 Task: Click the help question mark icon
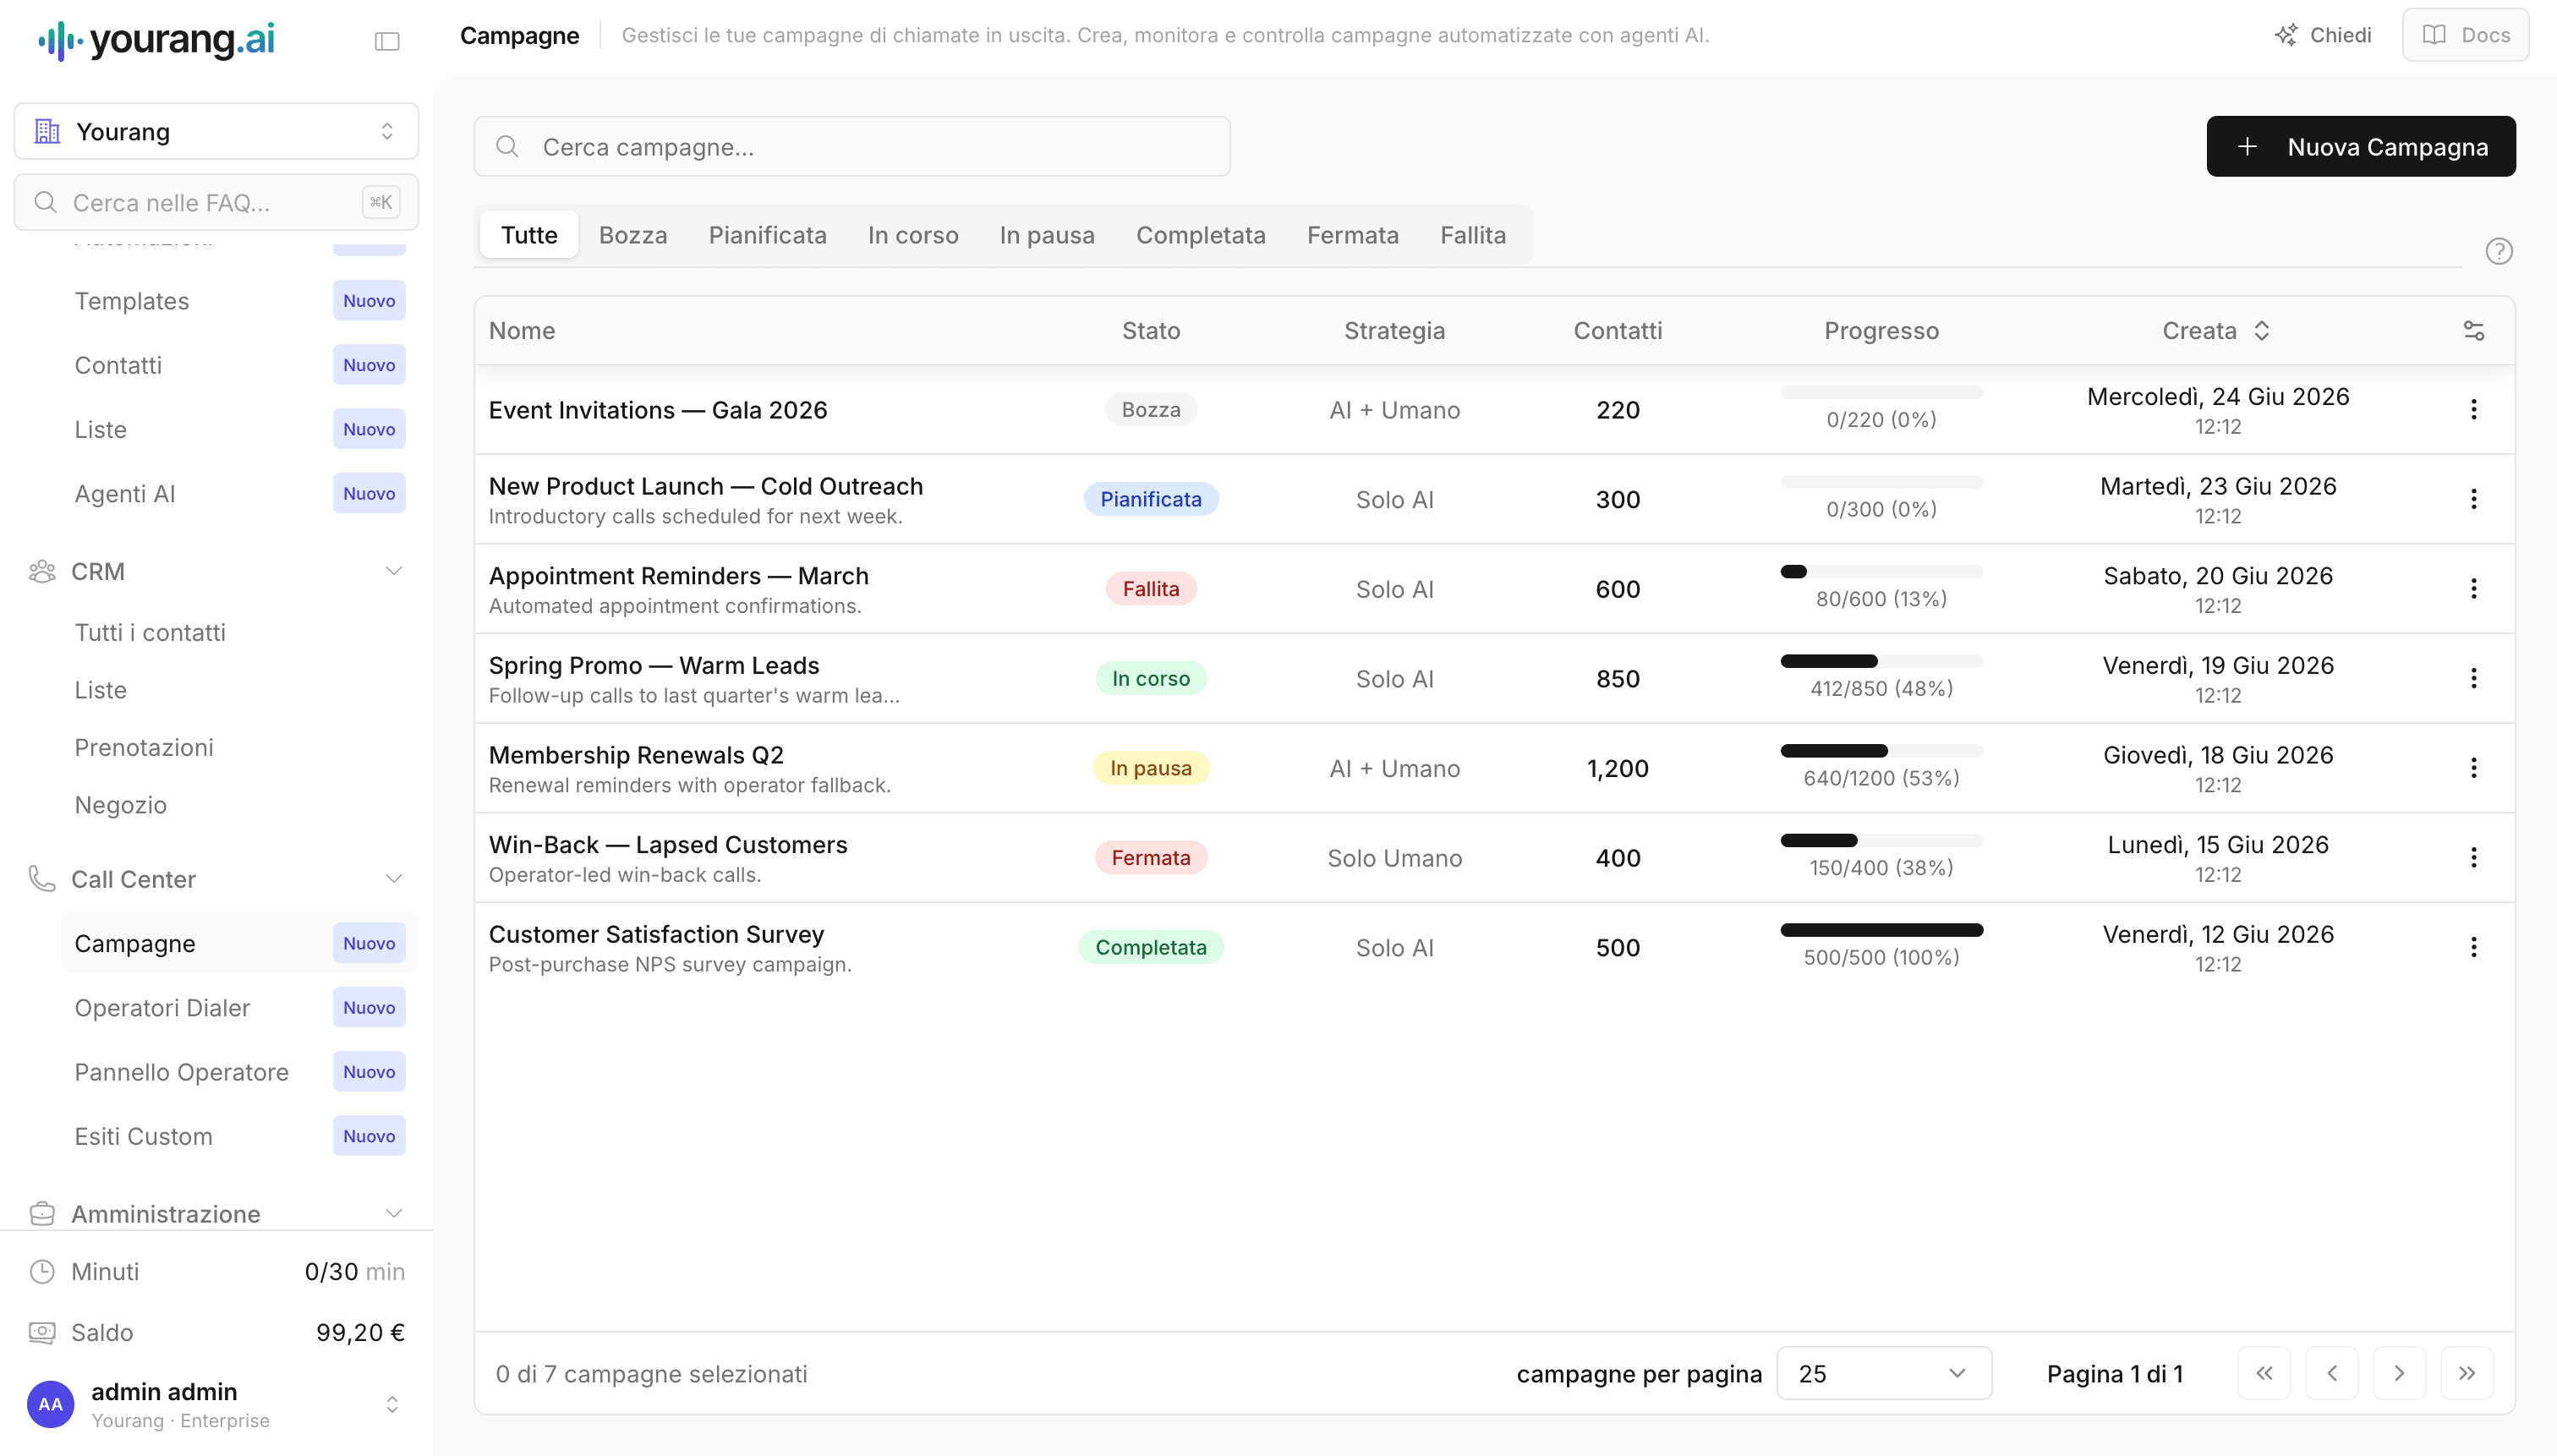2498,251
